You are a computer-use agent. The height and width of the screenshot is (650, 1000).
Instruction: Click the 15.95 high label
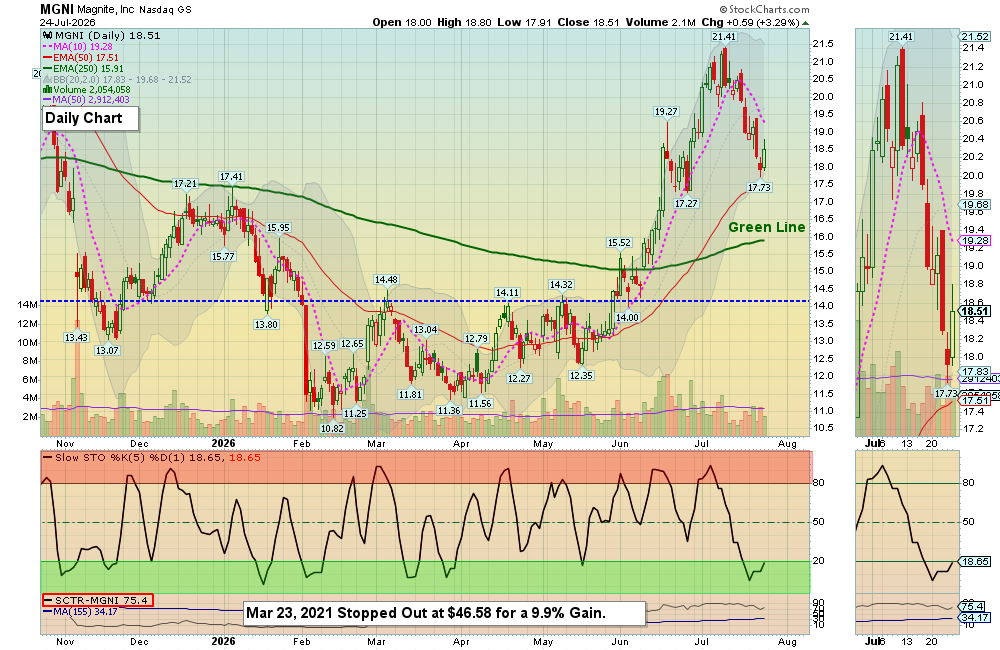coord(278,228)
